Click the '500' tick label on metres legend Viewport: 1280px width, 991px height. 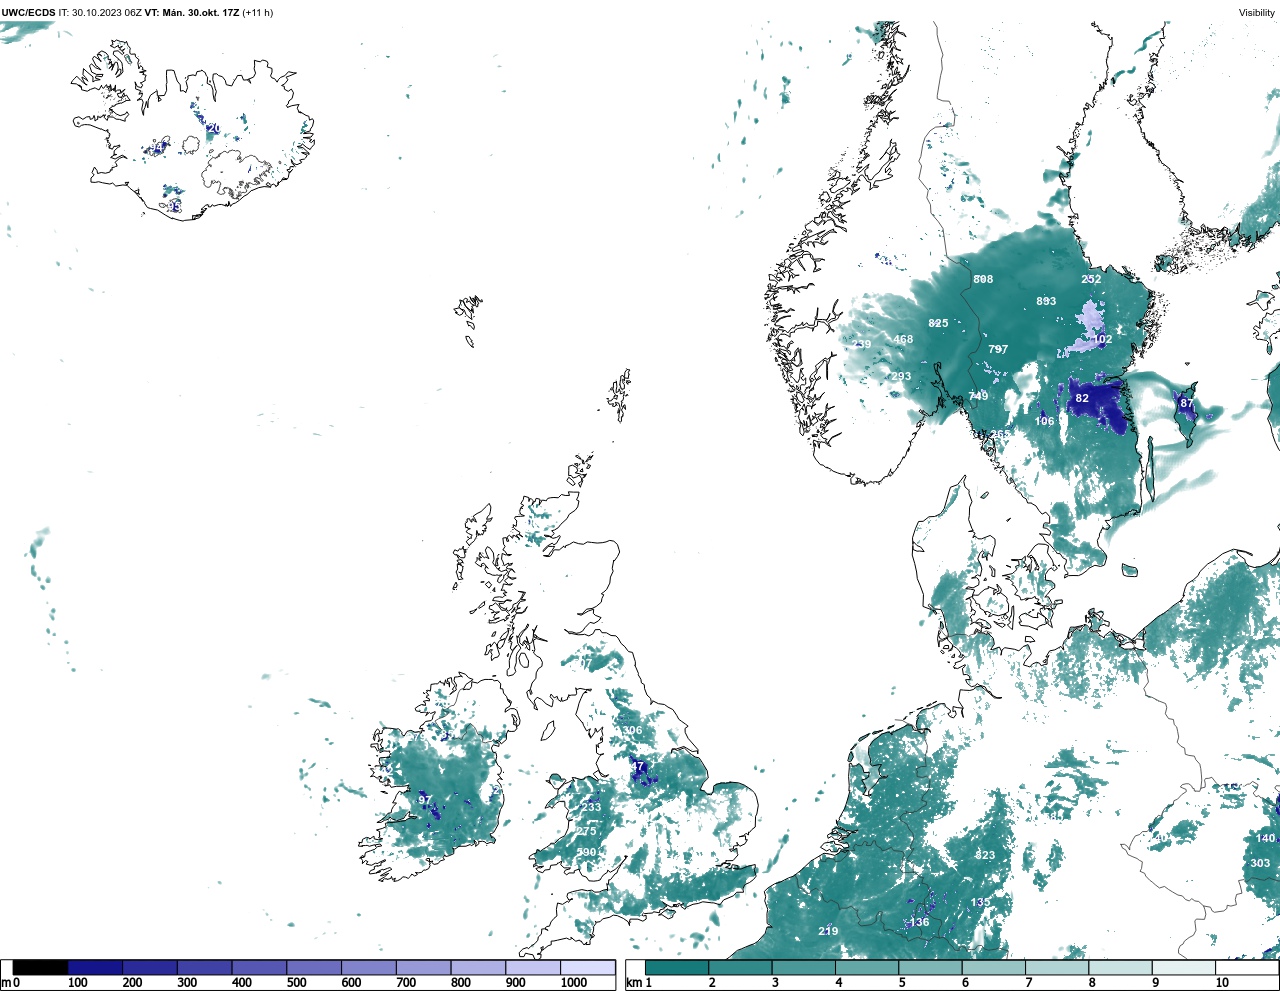(x=297, y=983)
